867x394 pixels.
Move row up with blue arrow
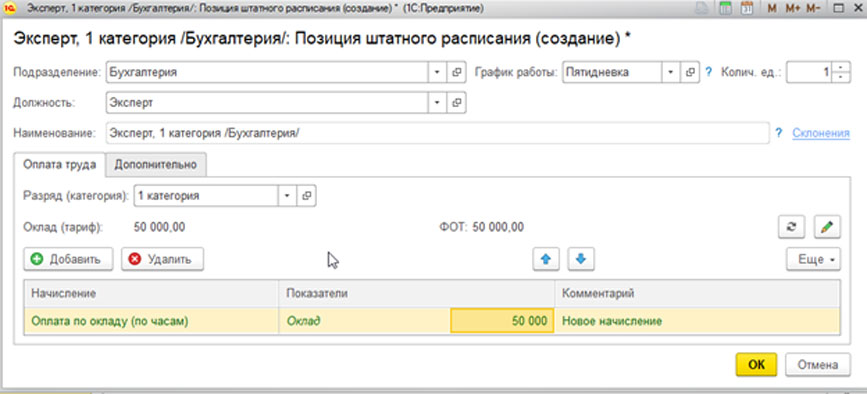pyautogui.click(x=546, y=259)
